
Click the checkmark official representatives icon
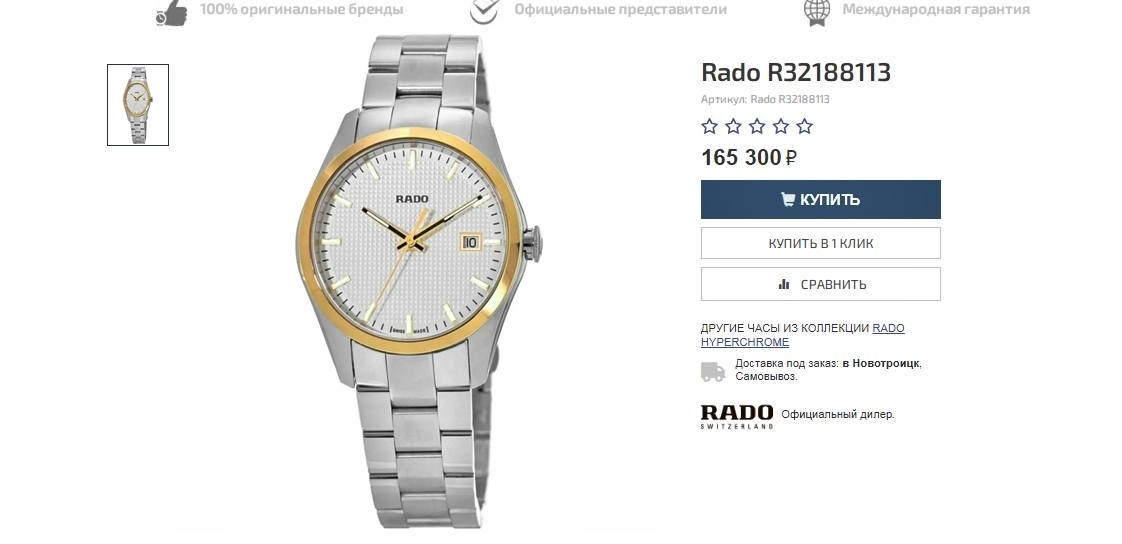point(484,11)
